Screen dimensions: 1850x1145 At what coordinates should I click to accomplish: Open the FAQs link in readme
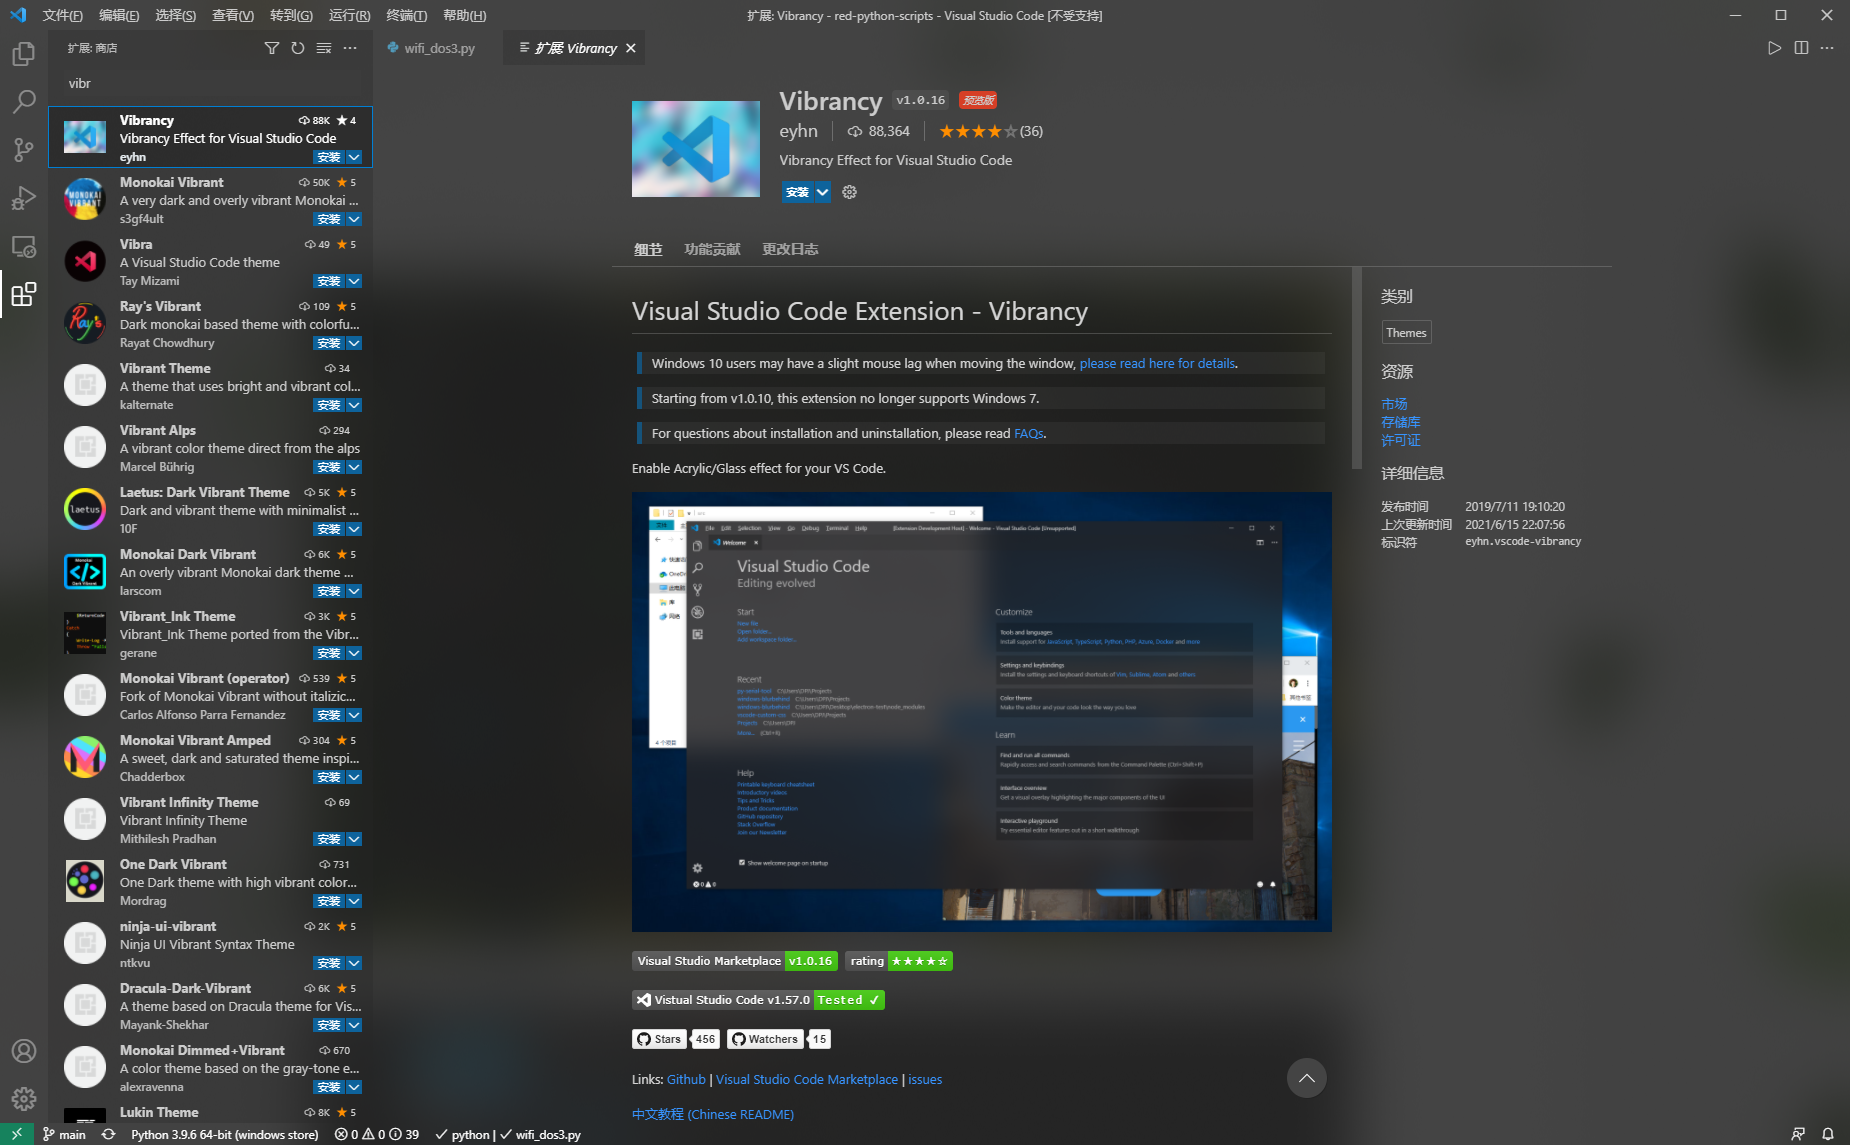pyautogui.click(x=1028, y=433)
